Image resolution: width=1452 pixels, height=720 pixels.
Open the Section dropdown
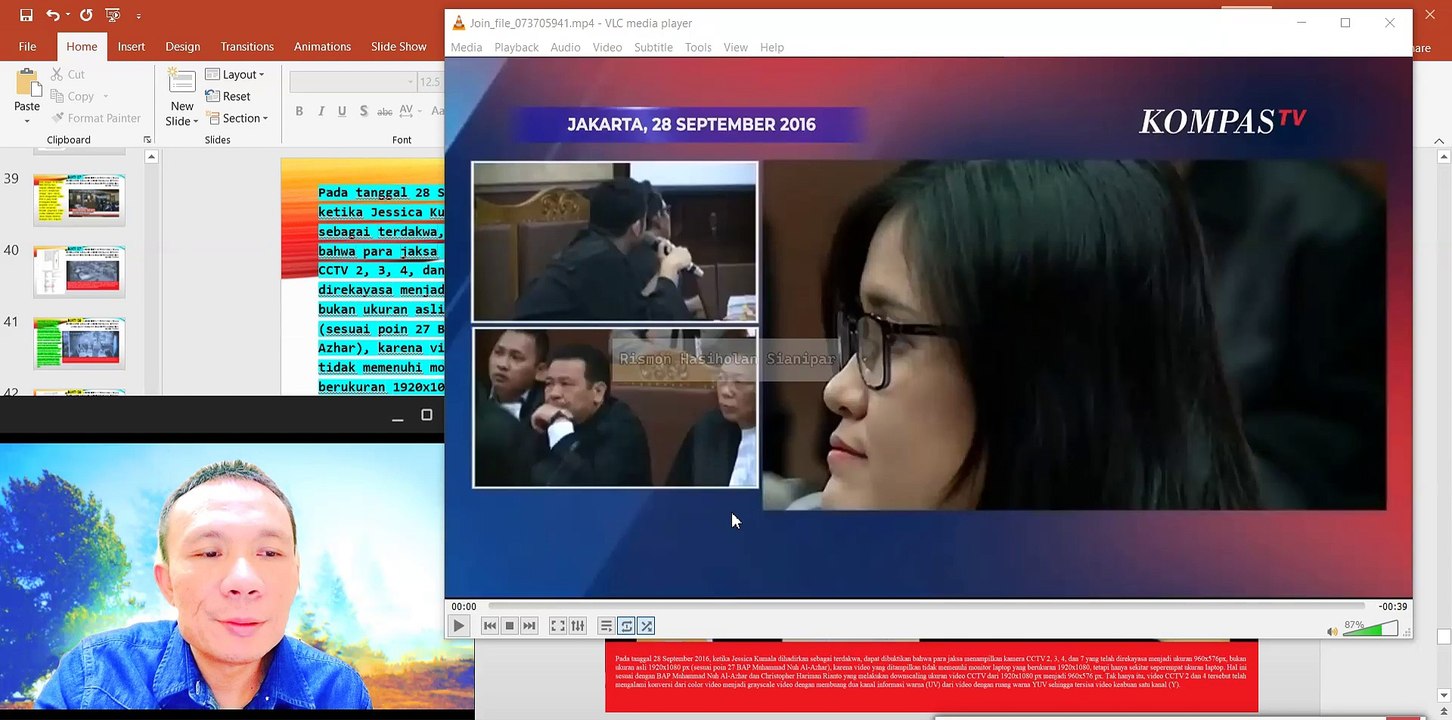(237, 118)
